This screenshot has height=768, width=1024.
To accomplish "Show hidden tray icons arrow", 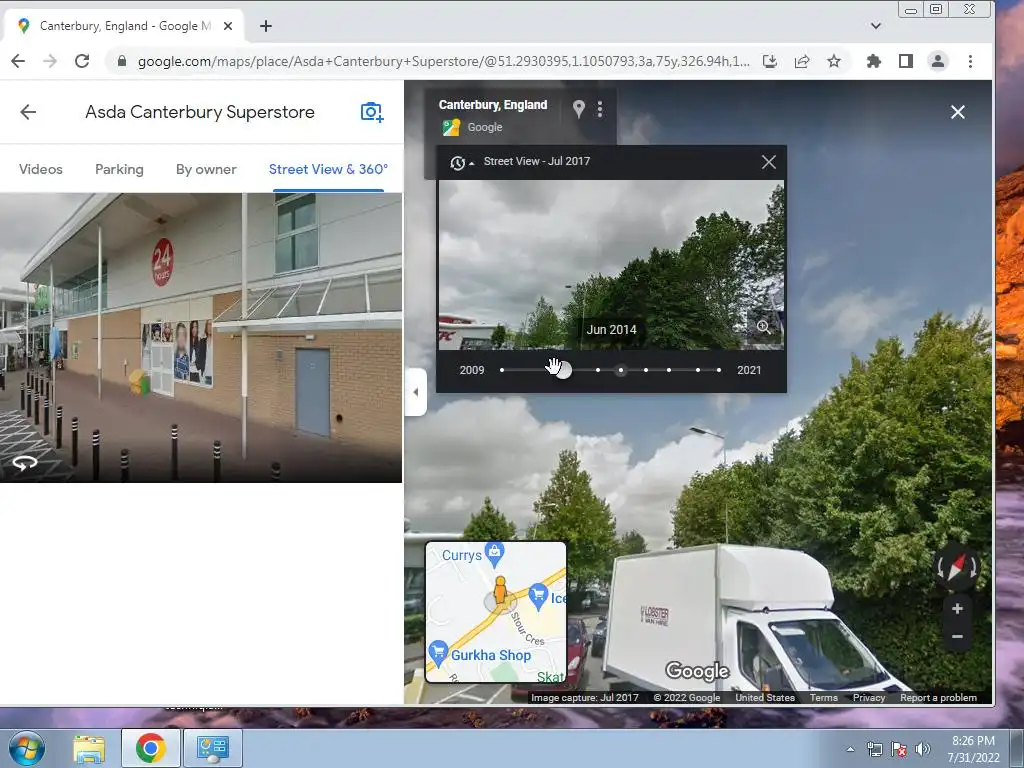I will point(850,749).
